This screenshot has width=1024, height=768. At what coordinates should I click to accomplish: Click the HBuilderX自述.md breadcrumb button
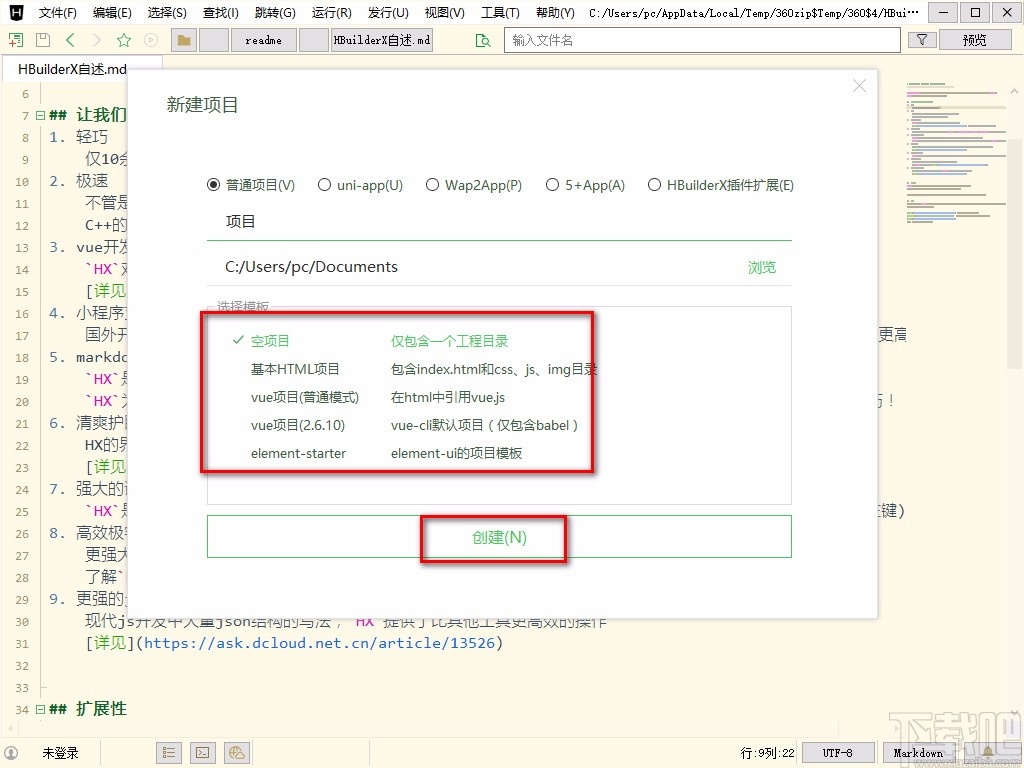click(x=382, y=40)
